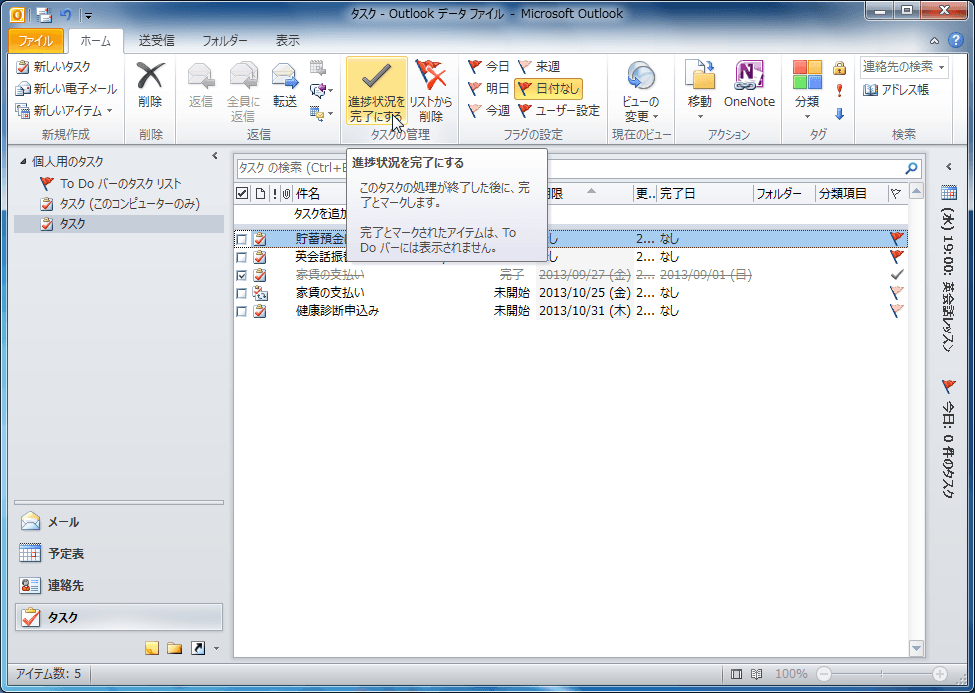Open Tasks (タスク) navigation button
Viewport: 975px width, 693px height.
pos(119,617)
